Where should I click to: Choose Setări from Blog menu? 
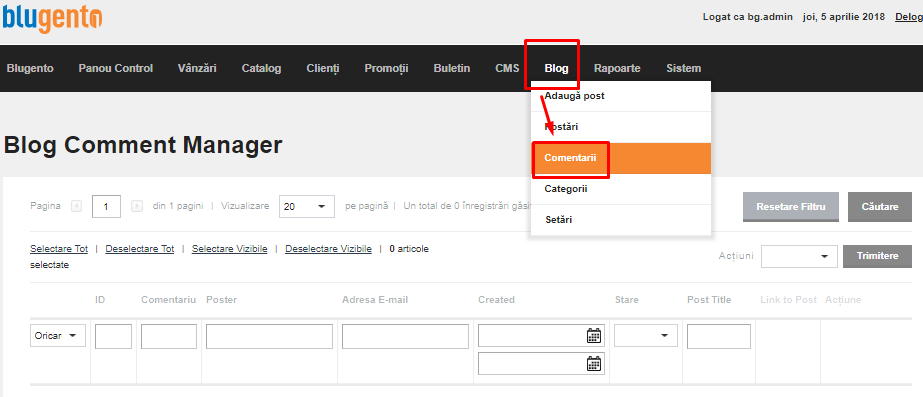coord(621,220)
